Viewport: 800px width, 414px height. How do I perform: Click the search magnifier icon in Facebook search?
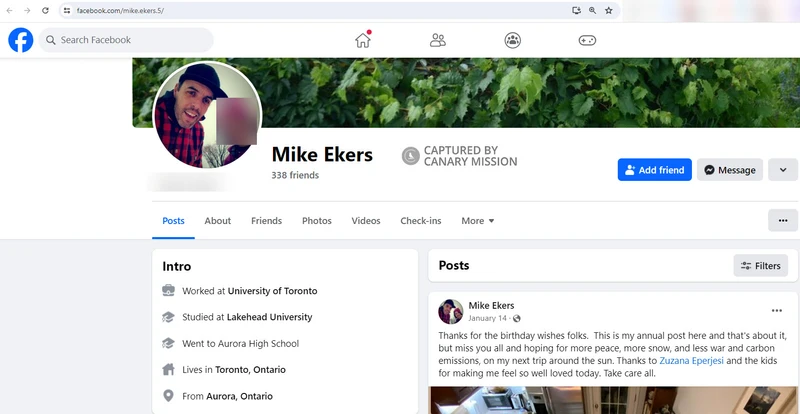pos(51,40)
